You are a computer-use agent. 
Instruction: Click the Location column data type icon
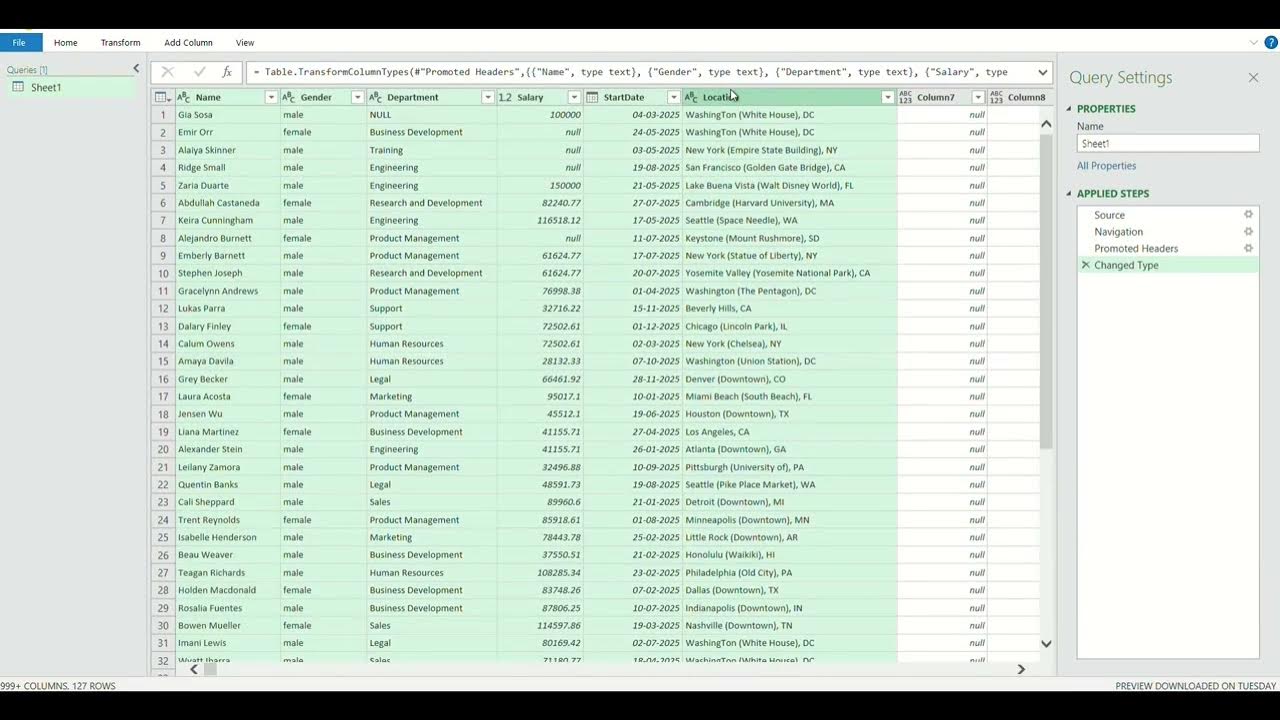tap(691, 97)
